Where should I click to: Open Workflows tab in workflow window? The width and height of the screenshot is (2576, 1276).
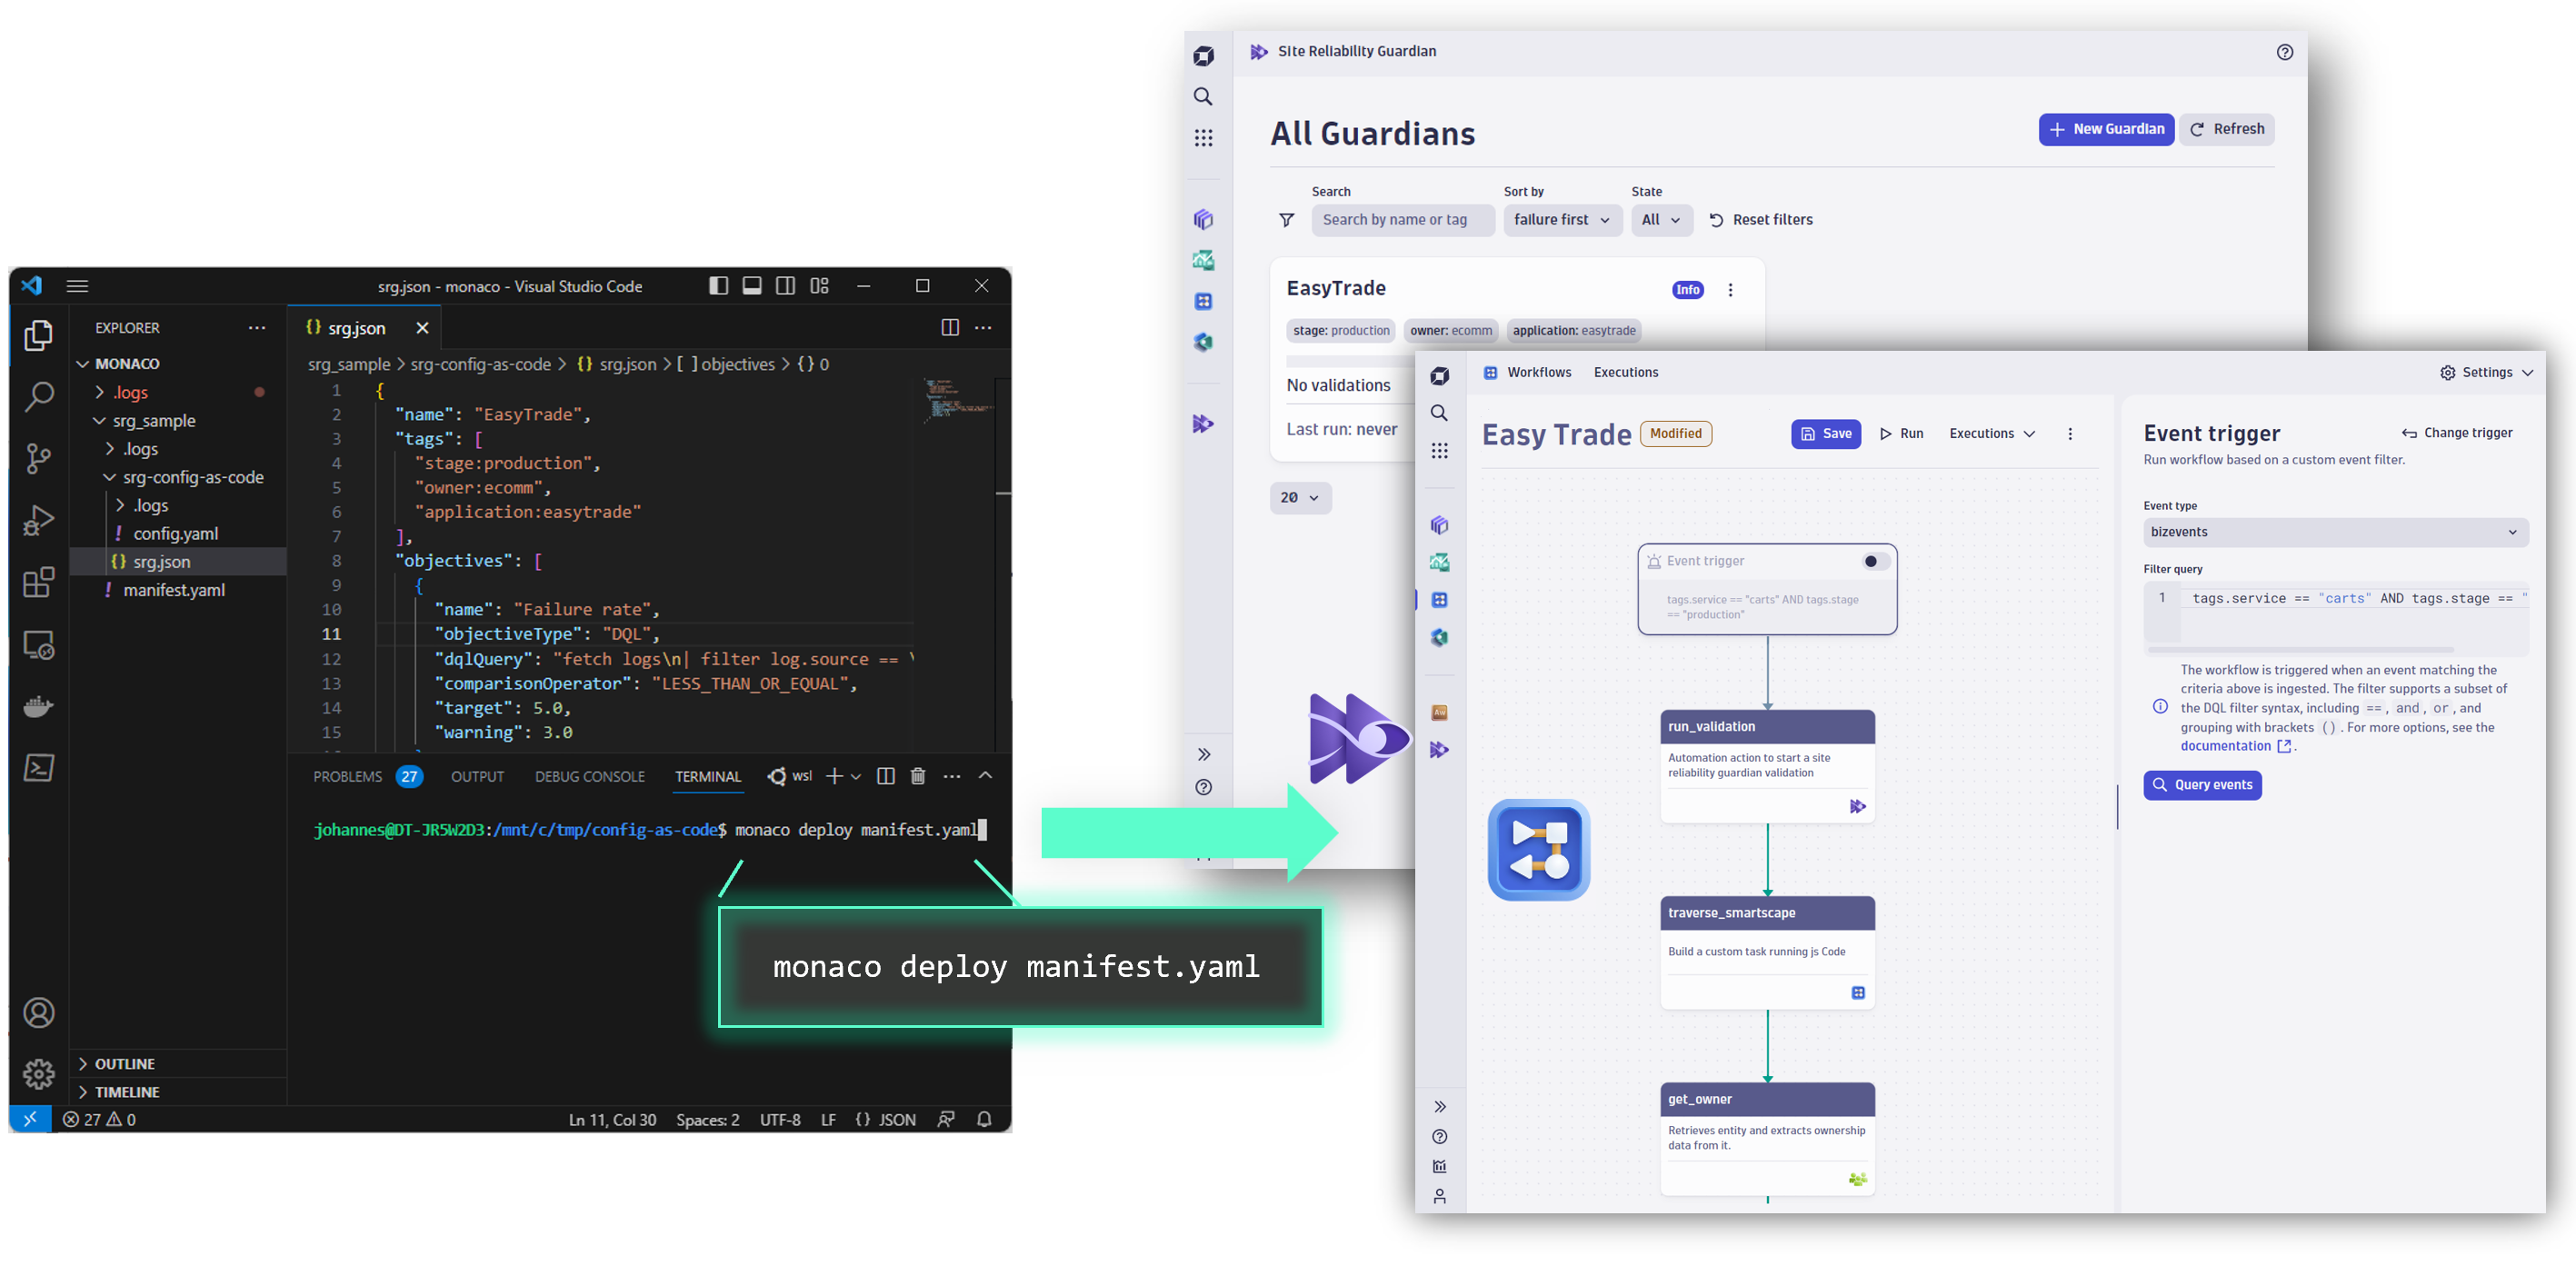pos(1538,373)
